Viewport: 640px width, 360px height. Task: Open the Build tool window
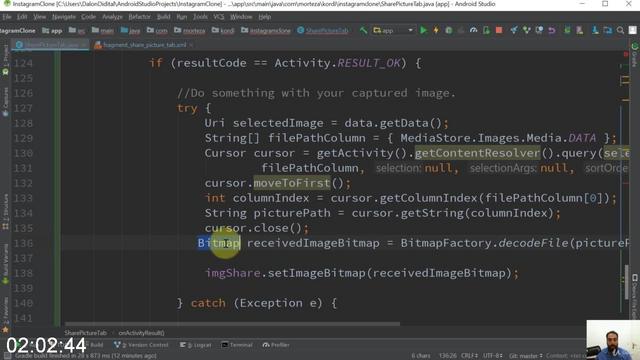click(96, 345)
